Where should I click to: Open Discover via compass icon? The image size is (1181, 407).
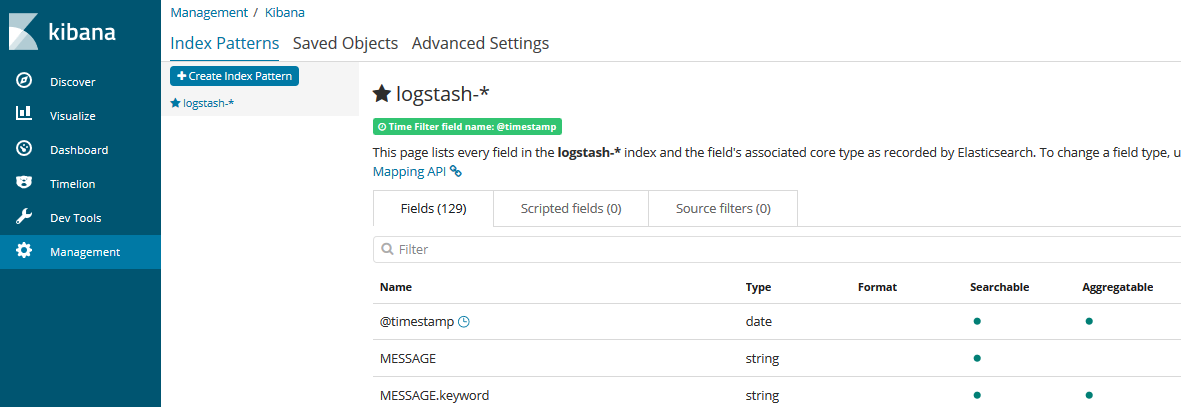(25, 81)
